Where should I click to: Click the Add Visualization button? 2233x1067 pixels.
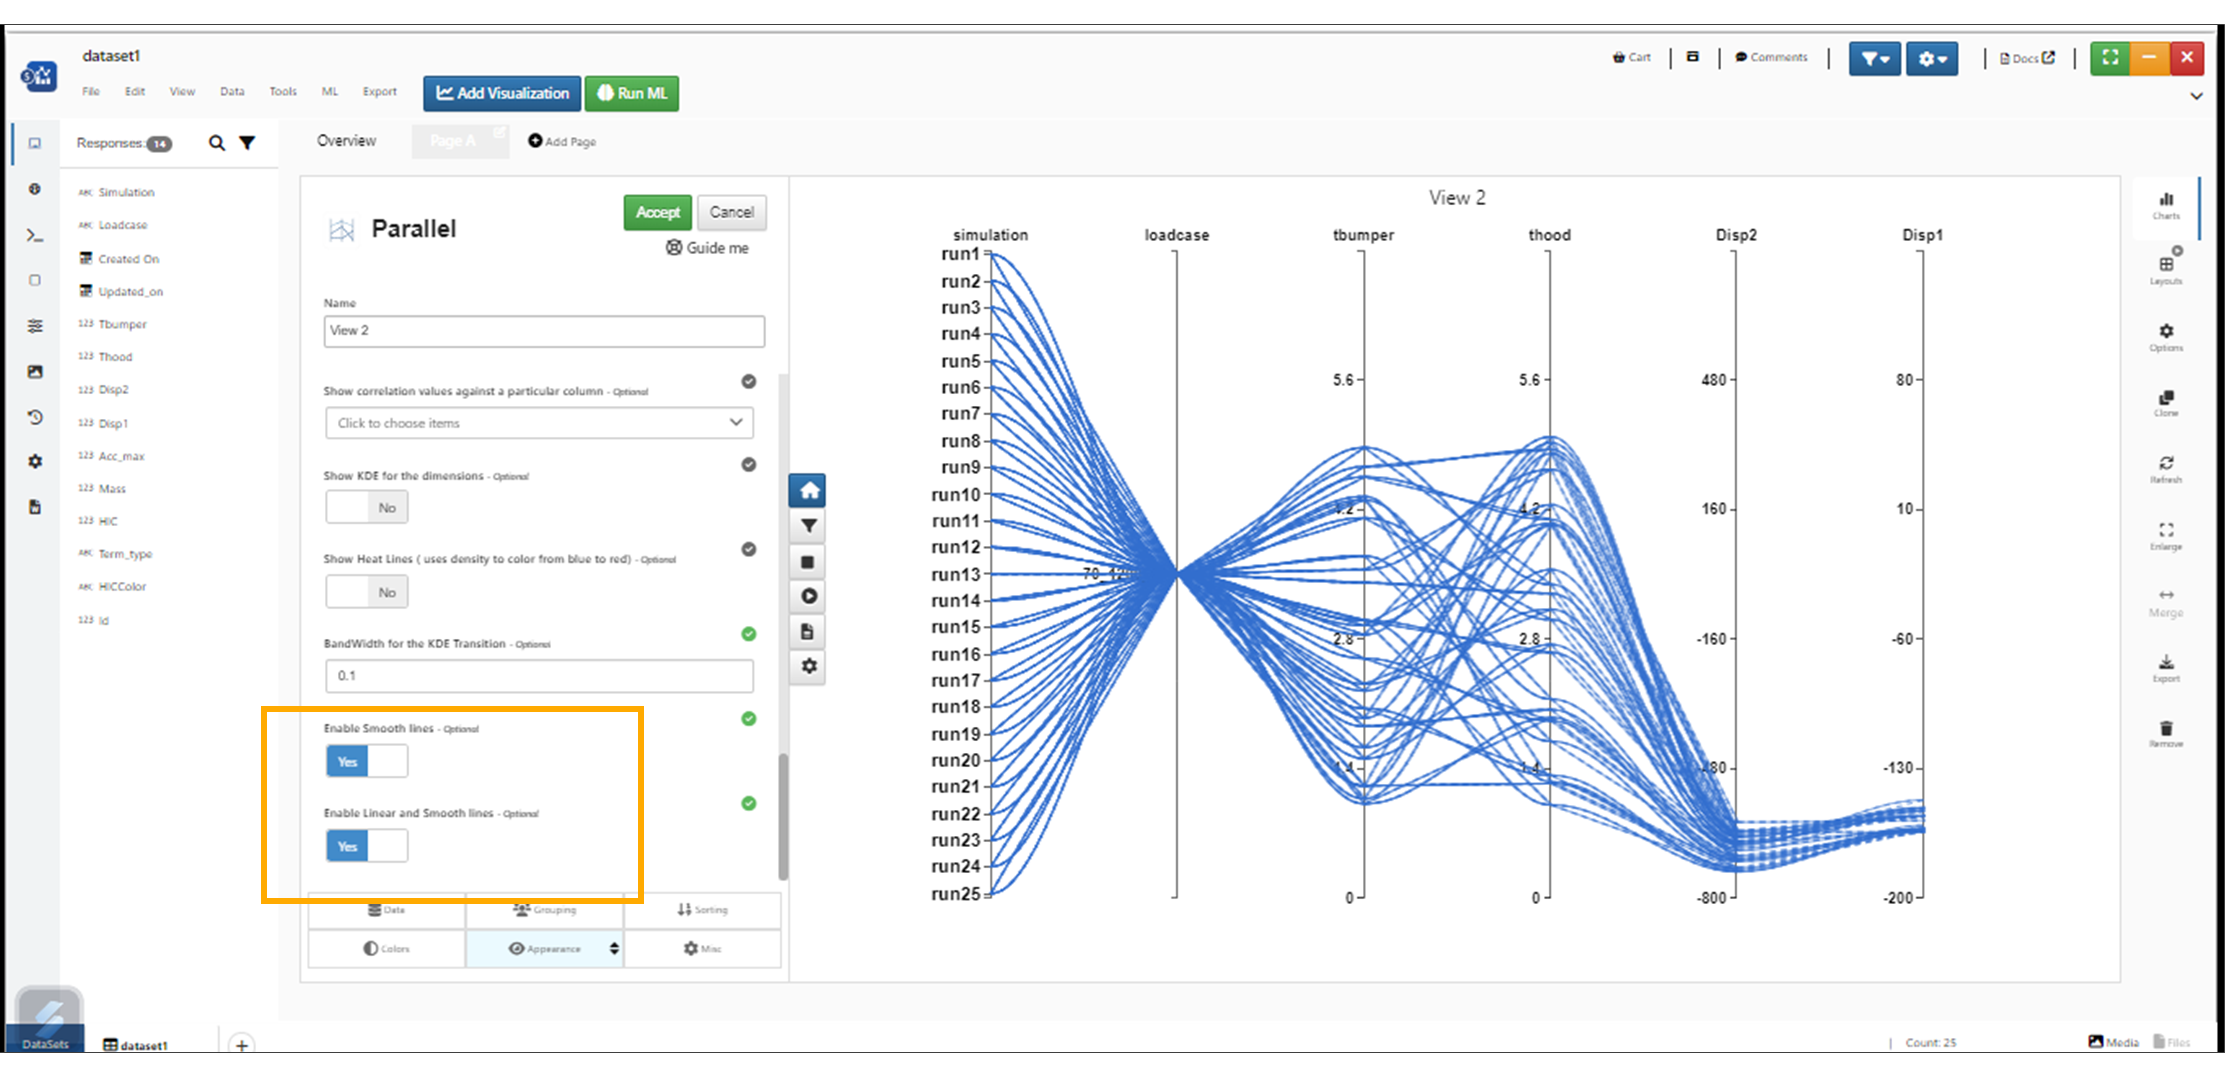pos(502,93)
